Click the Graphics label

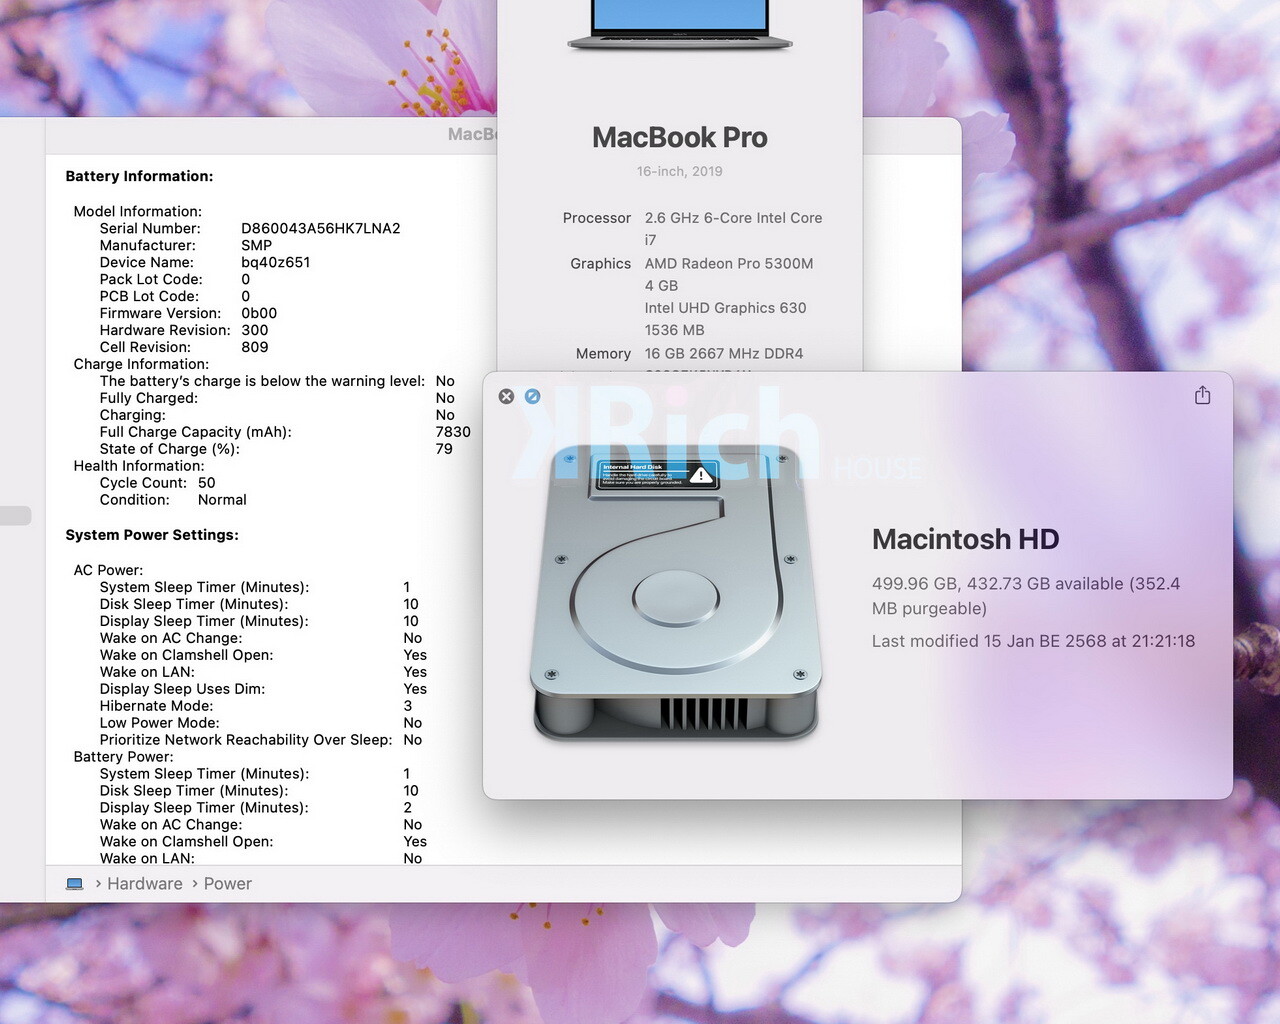(x=601, y=264)
